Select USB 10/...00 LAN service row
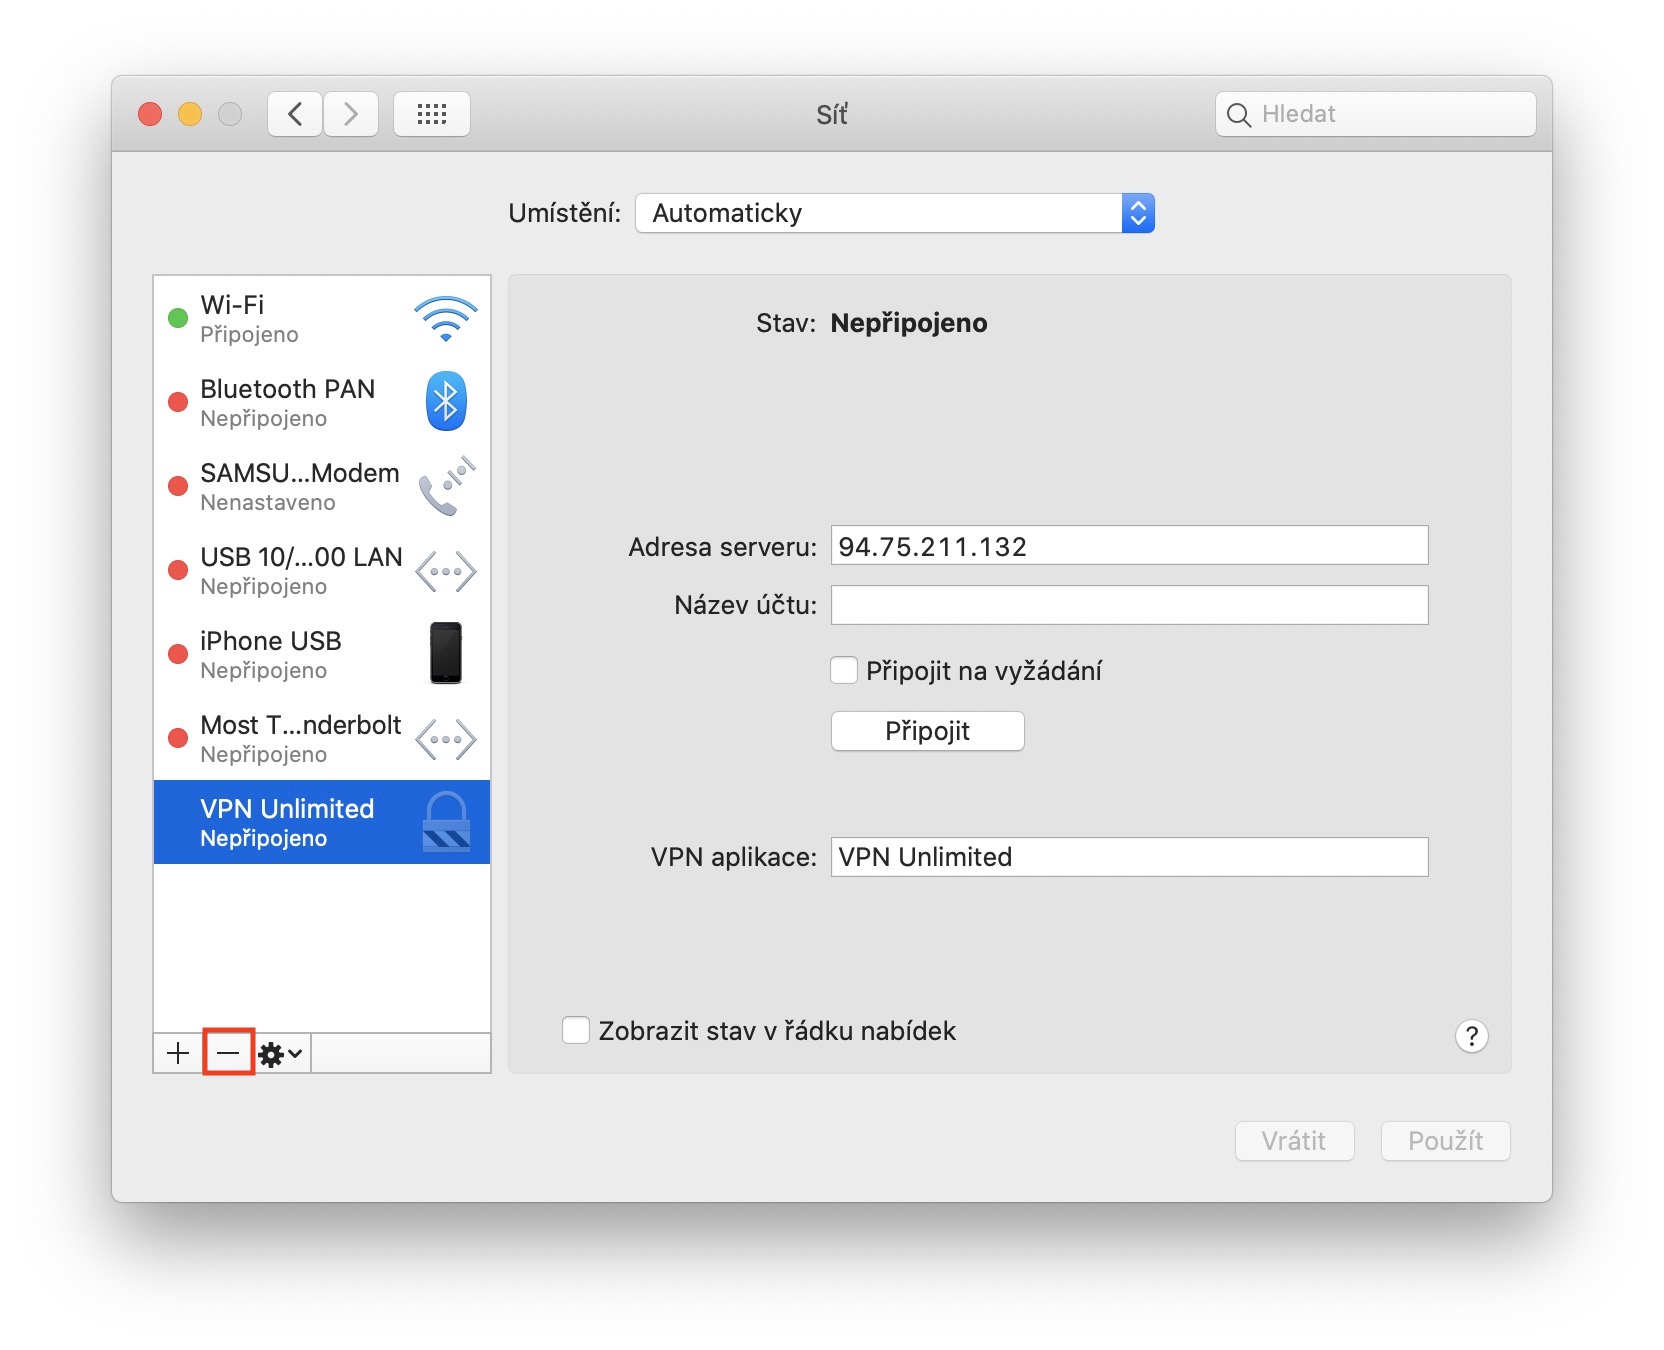This screenshot has width=1664, height=1350. coord(322,570)
